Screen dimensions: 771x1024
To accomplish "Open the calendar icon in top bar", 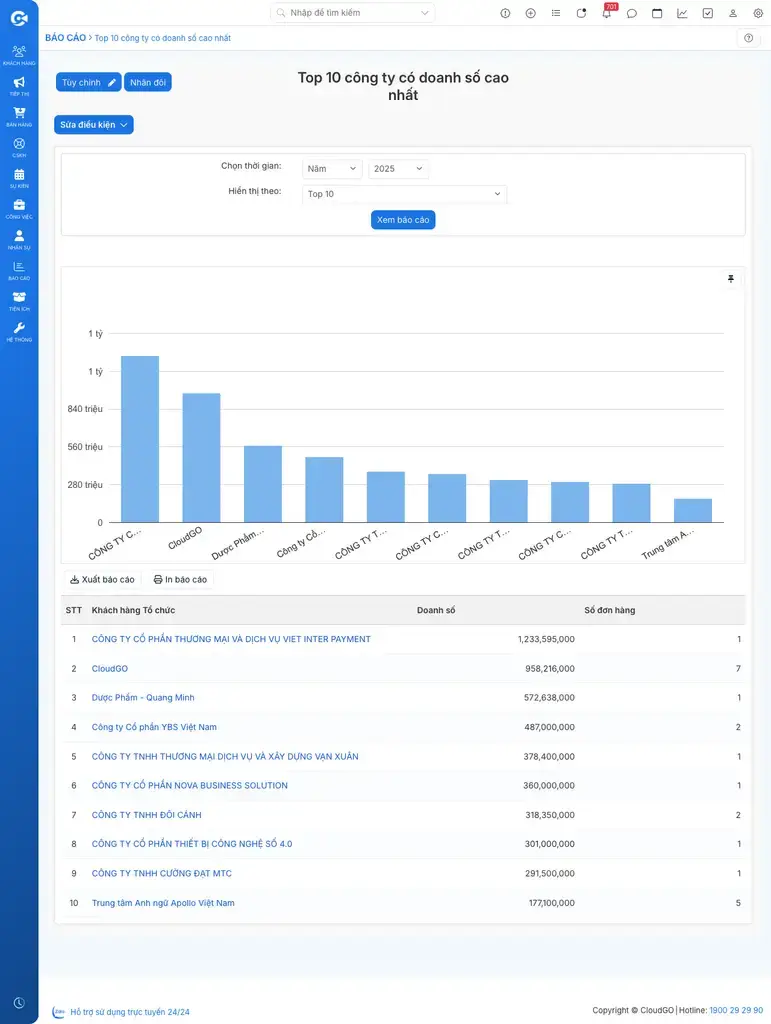I will (657, 13).
